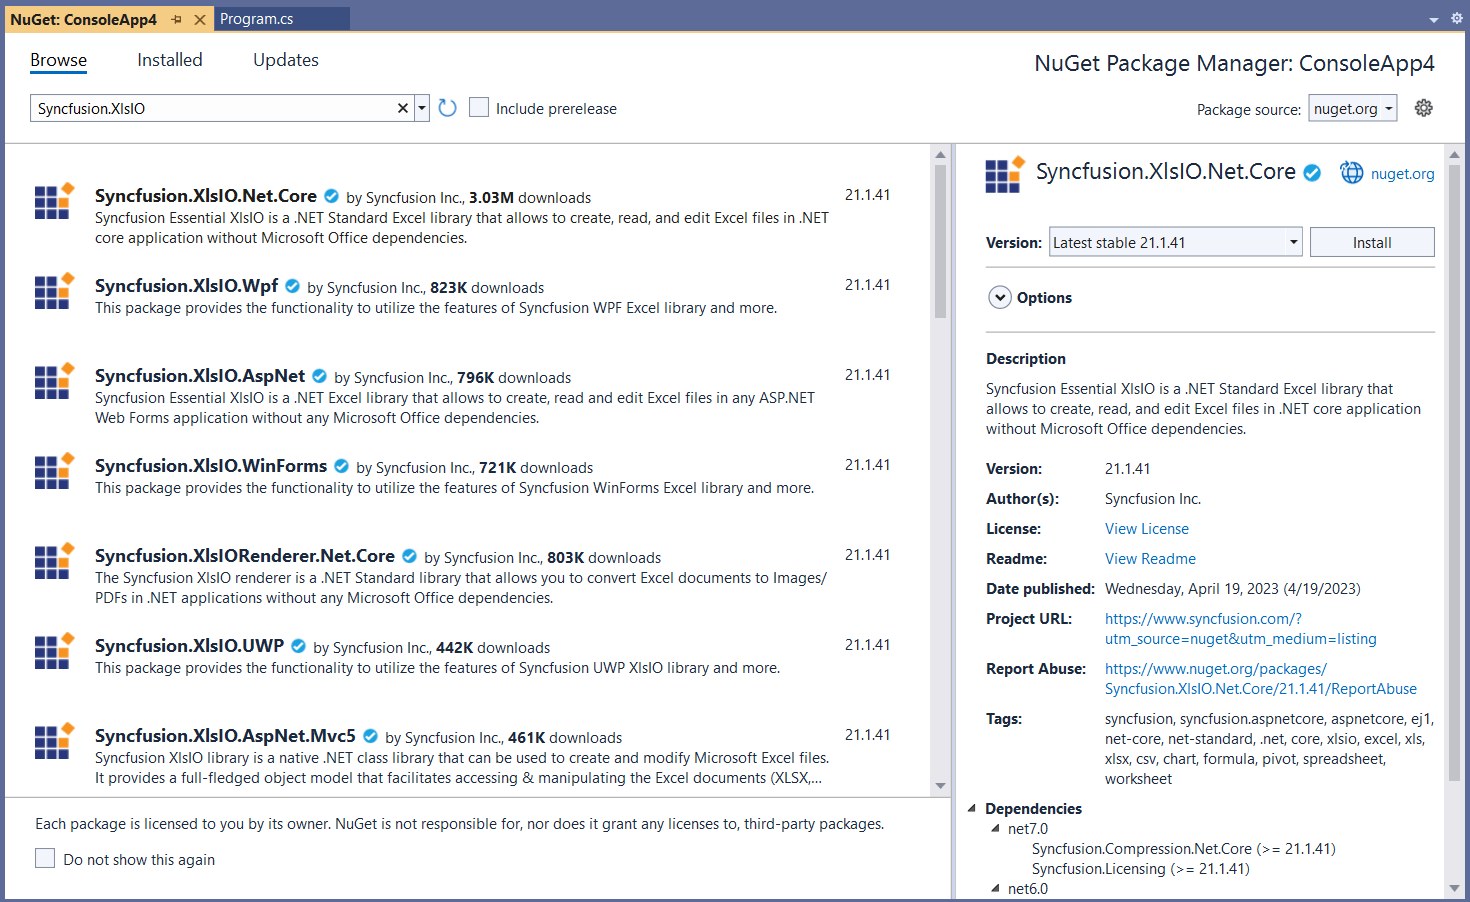Click the Install button
Image resolution: width=1470 pixels, height=902 pixels.
coord(1371,242)
